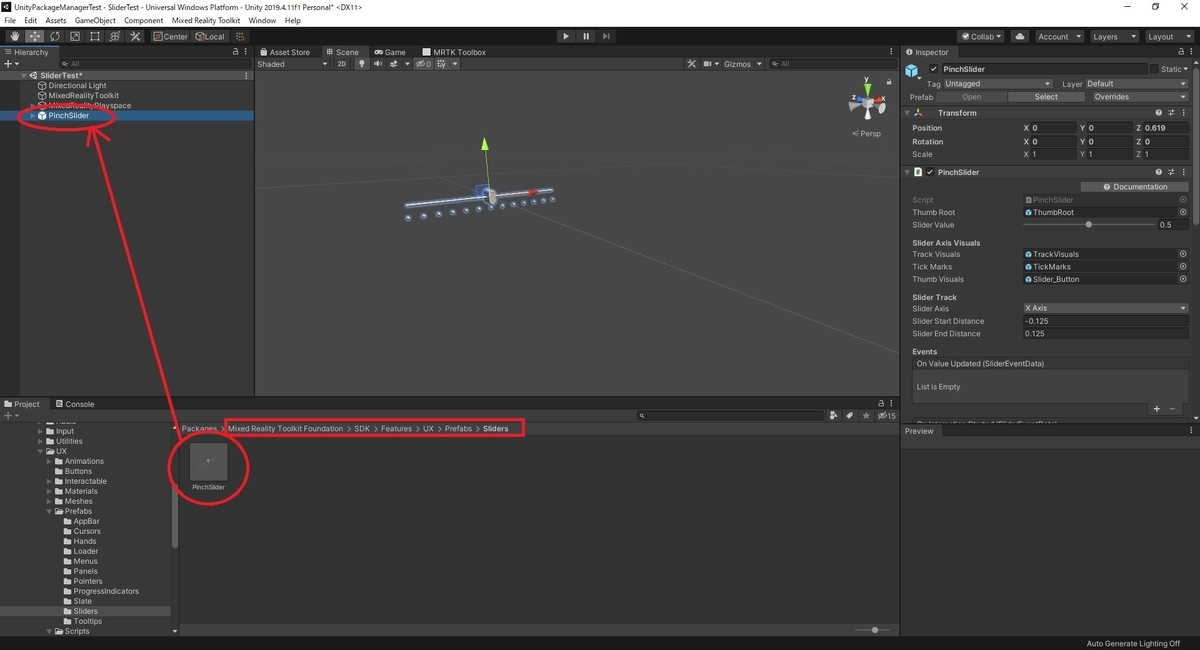The image size is (1200, 650).
Task: Open scene component tools icon
Action: [x=692, y=64]
